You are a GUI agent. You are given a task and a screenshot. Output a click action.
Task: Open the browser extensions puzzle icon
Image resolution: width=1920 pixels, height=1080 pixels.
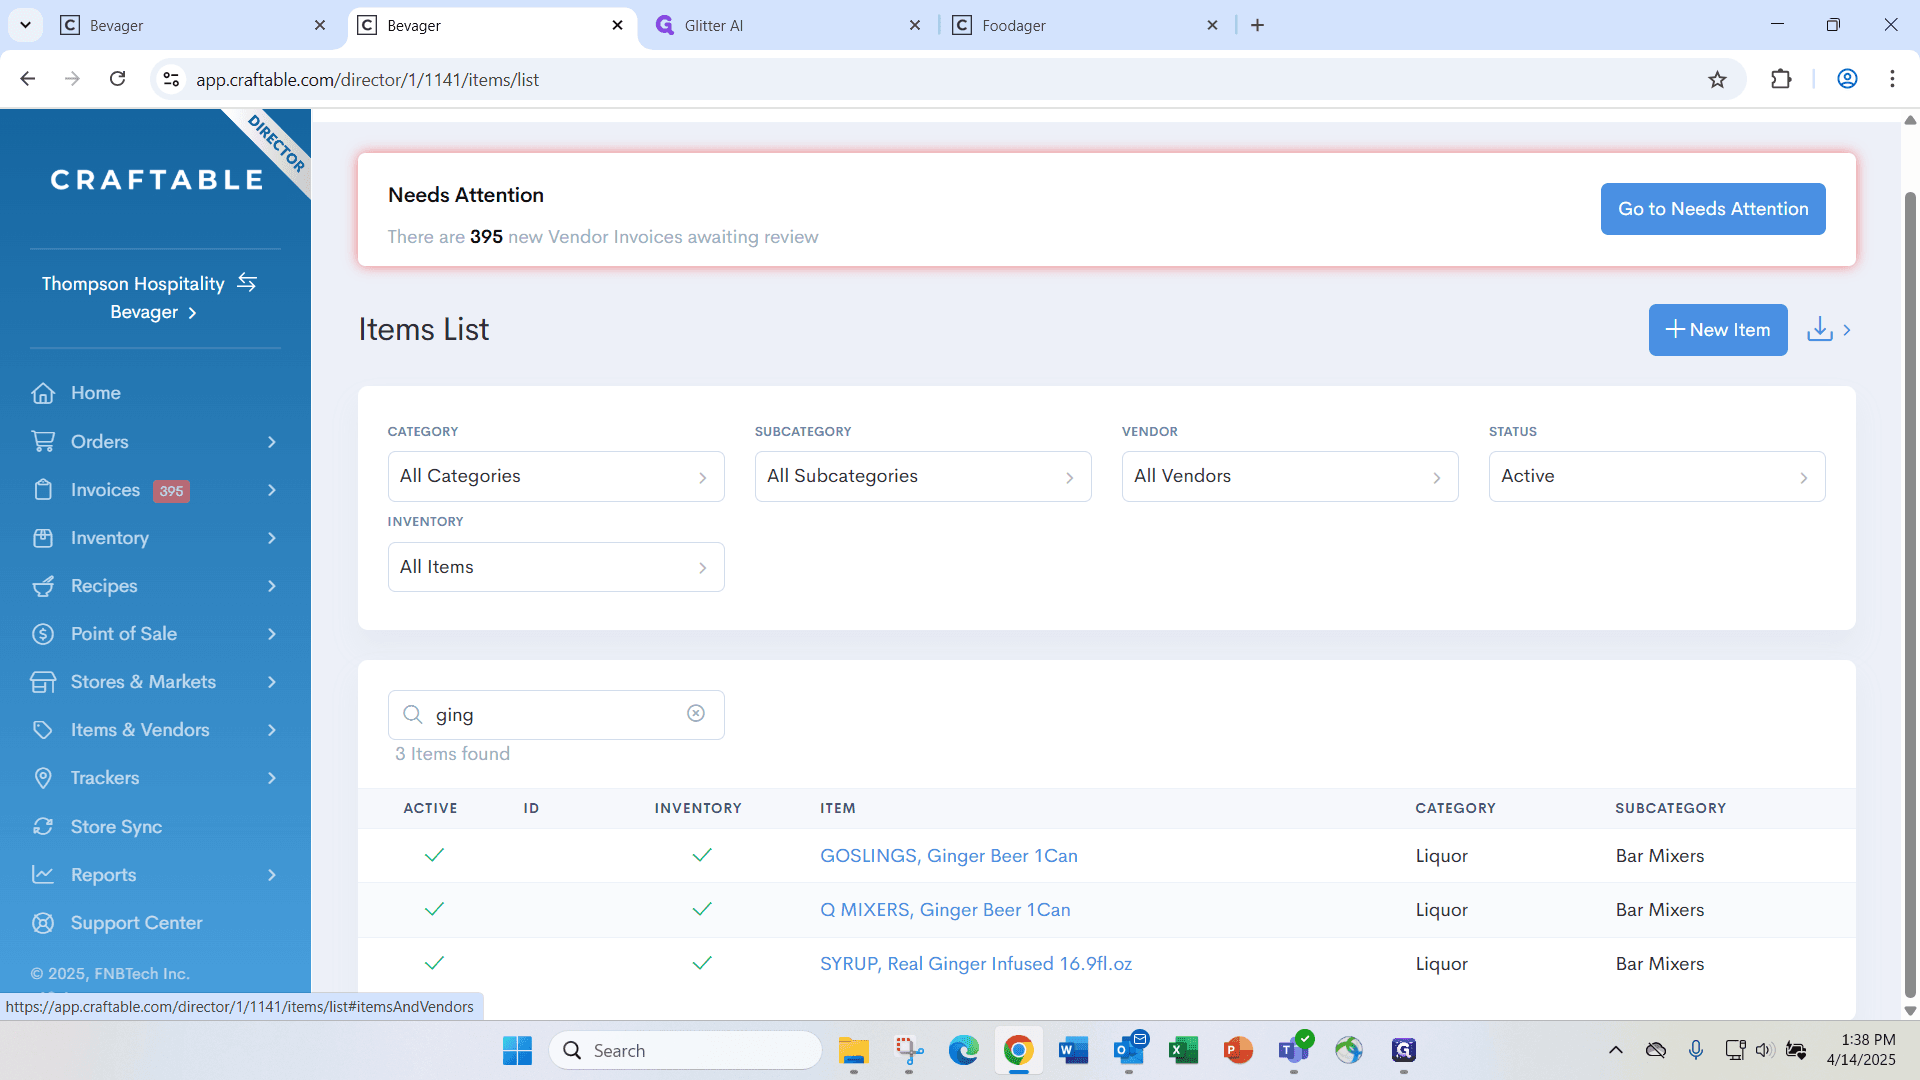click(x=1781, y=79)
